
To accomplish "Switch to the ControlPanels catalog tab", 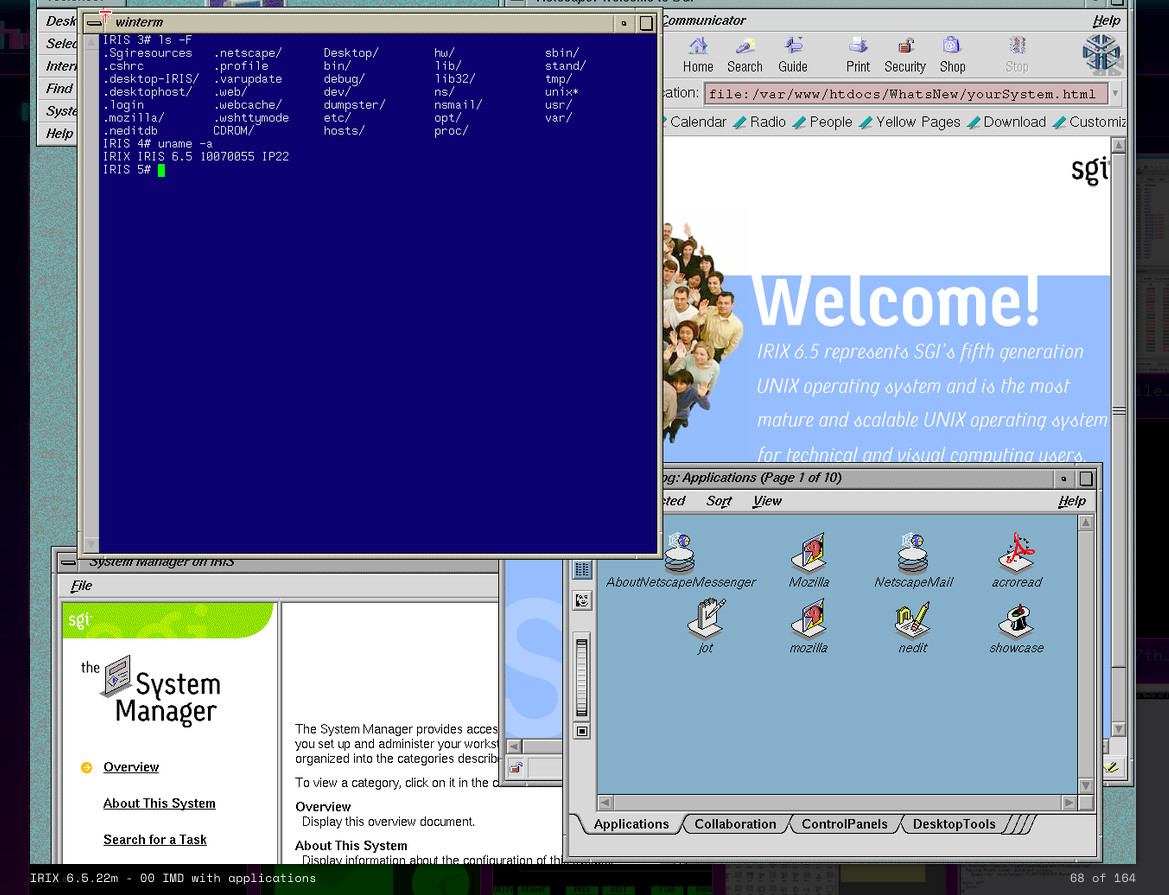I will tap(844, 824).
